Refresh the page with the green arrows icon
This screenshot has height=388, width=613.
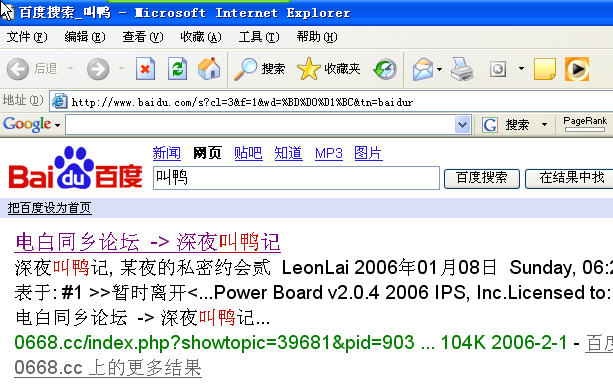pyautogui.click(x=177, y=69)
